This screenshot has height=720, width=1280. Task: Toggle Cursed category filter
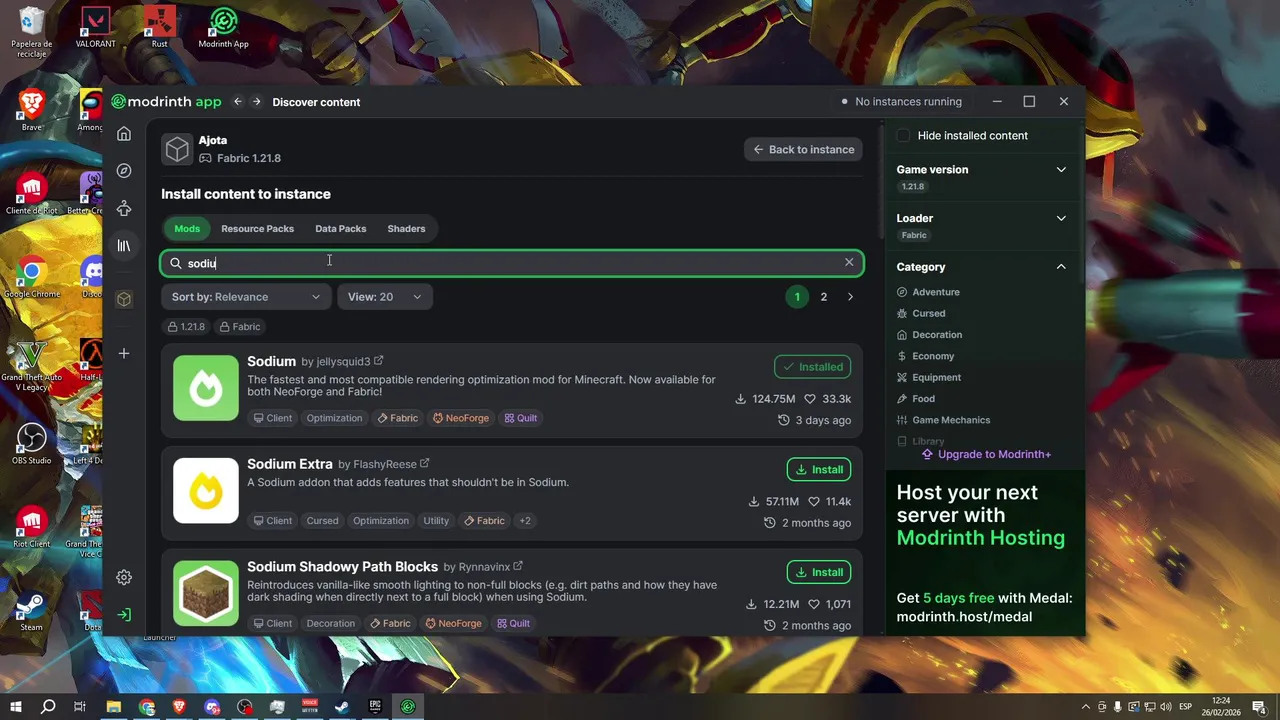coord(921,313)
